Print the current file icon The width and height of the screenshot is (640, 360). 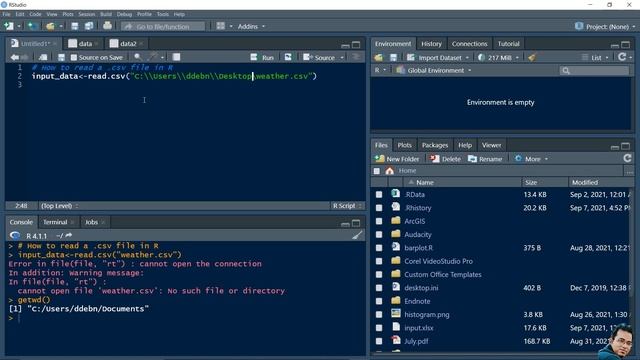click(x=107, y=26)
